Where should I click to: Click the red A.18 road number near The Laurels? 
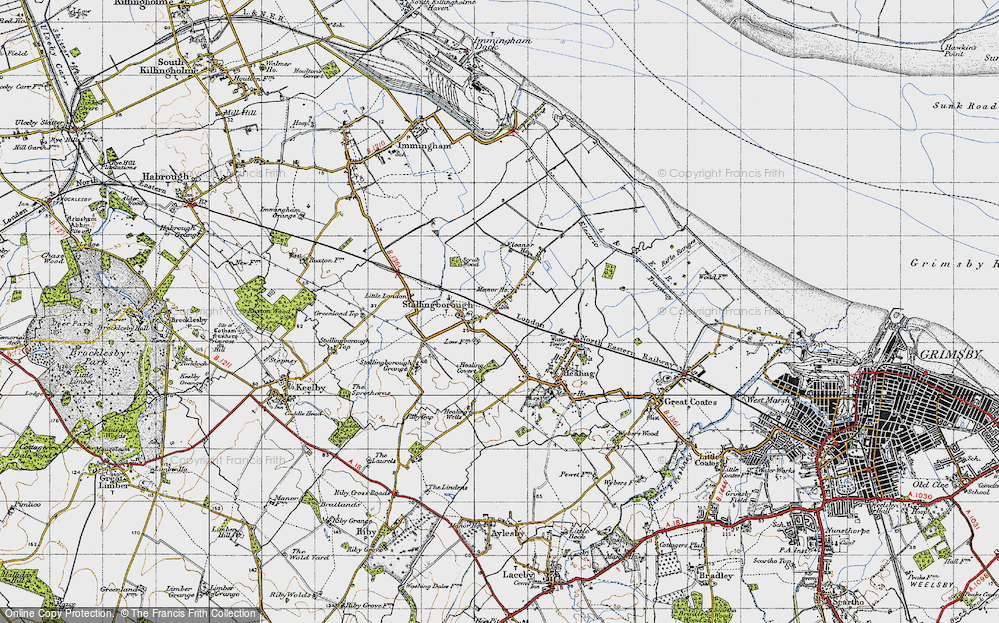tap(355, 465)
